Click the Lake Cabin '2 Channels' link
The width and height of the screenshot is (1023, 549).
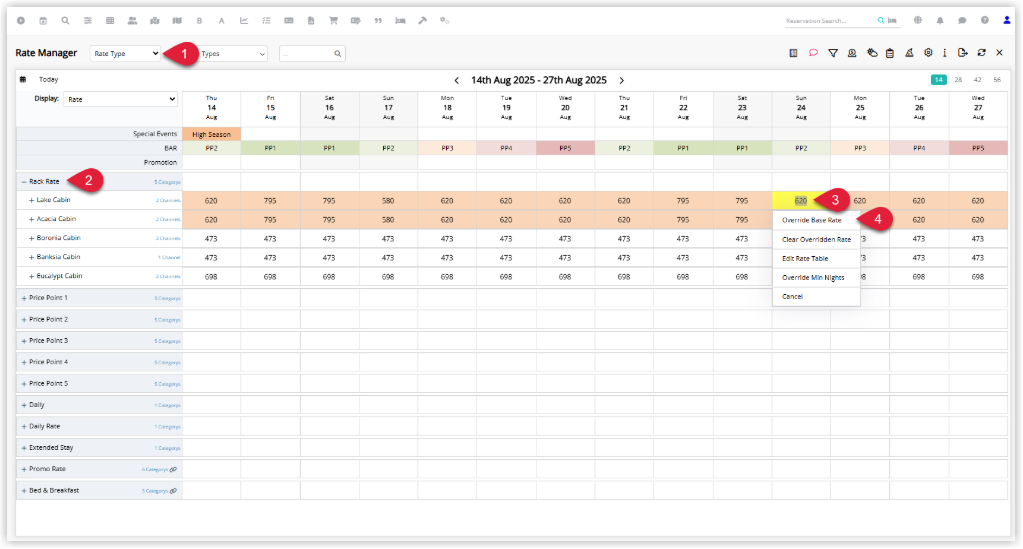click(168, 201)
